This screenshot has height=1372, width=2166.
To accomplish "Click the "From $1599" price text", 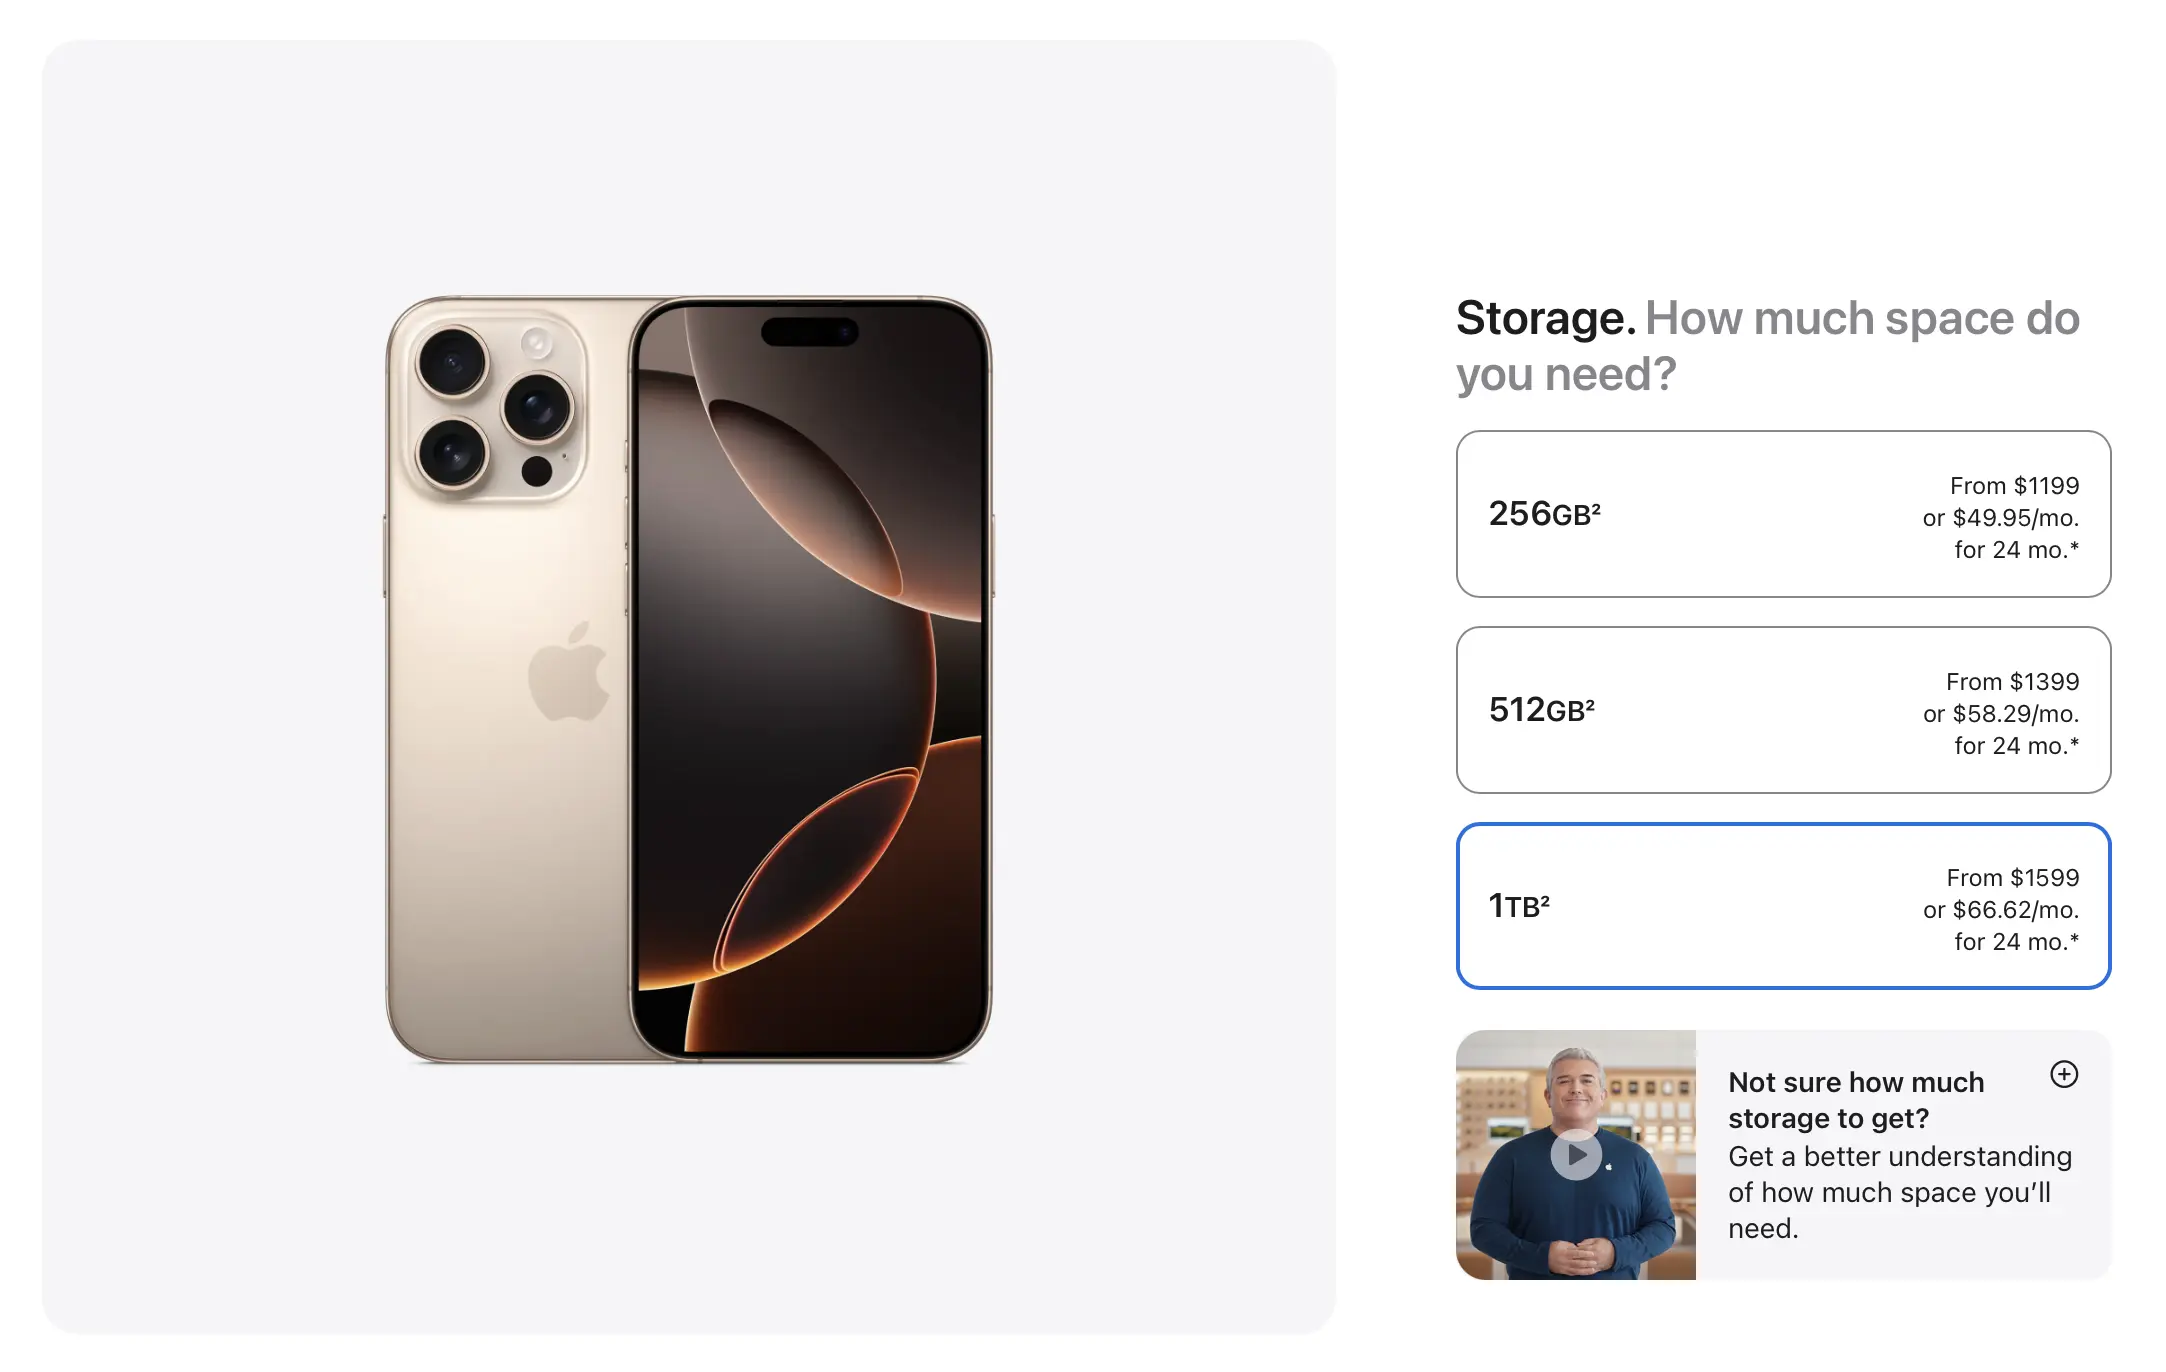I will 2012,878.
